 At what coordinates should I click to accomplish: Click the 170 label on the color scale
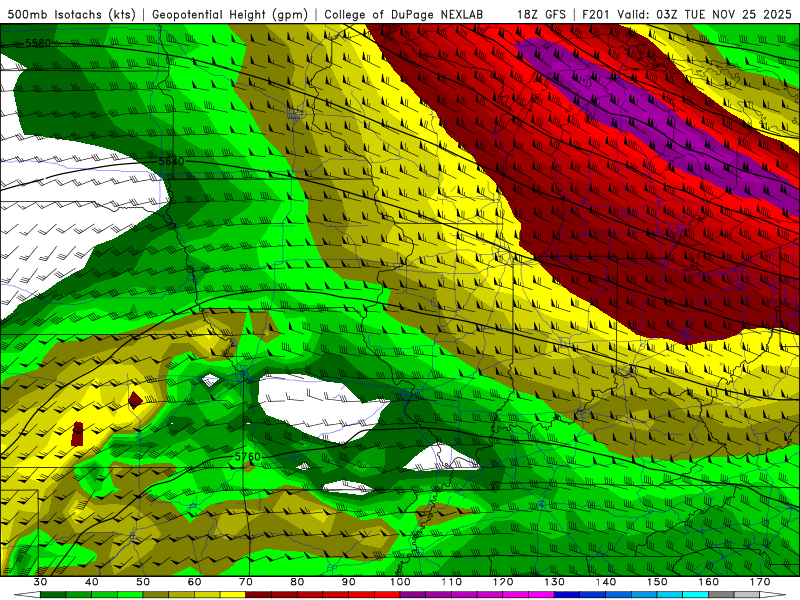pyautogui.click(x=760, y=582)
